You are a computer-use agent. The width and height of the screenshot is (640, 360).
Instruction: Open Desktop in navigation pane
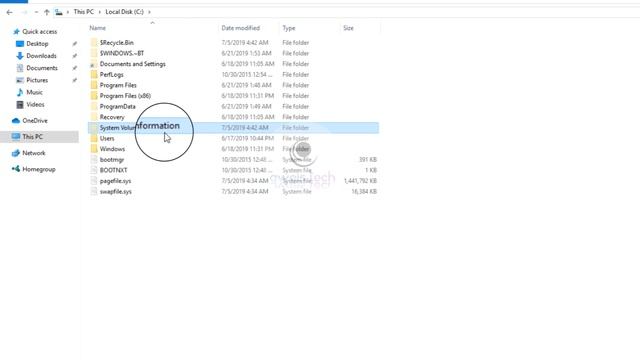point(37,44)
